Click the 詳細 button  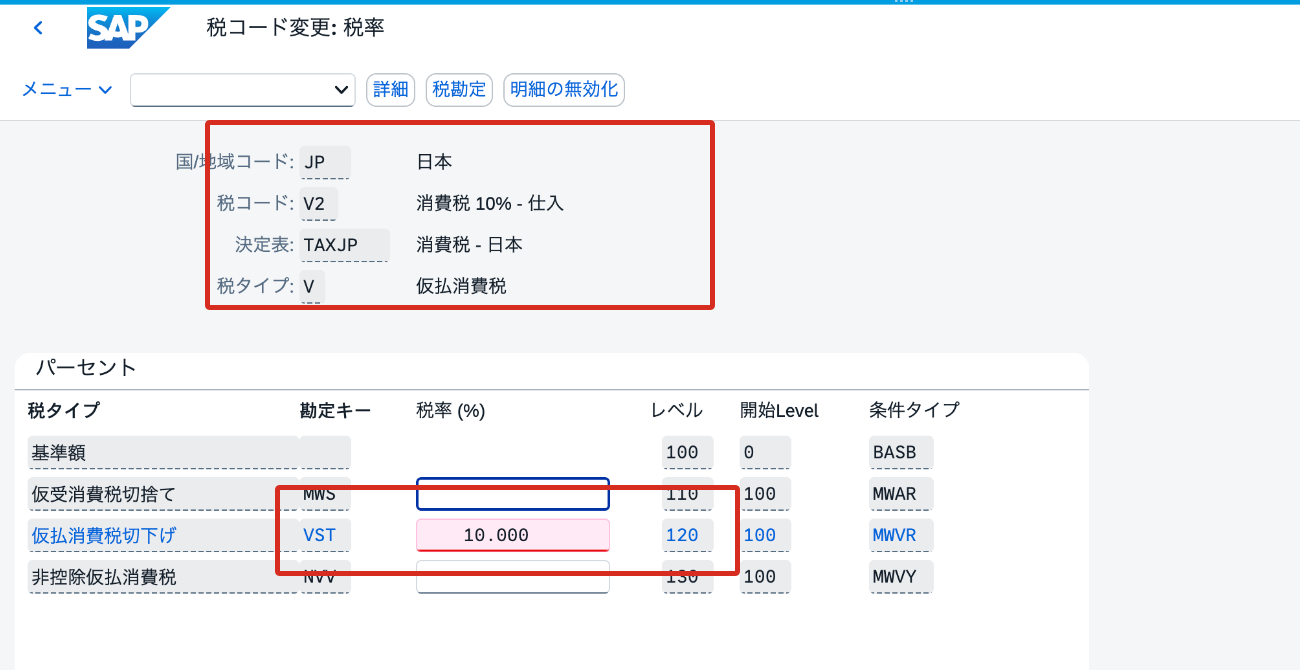[390, 89]
